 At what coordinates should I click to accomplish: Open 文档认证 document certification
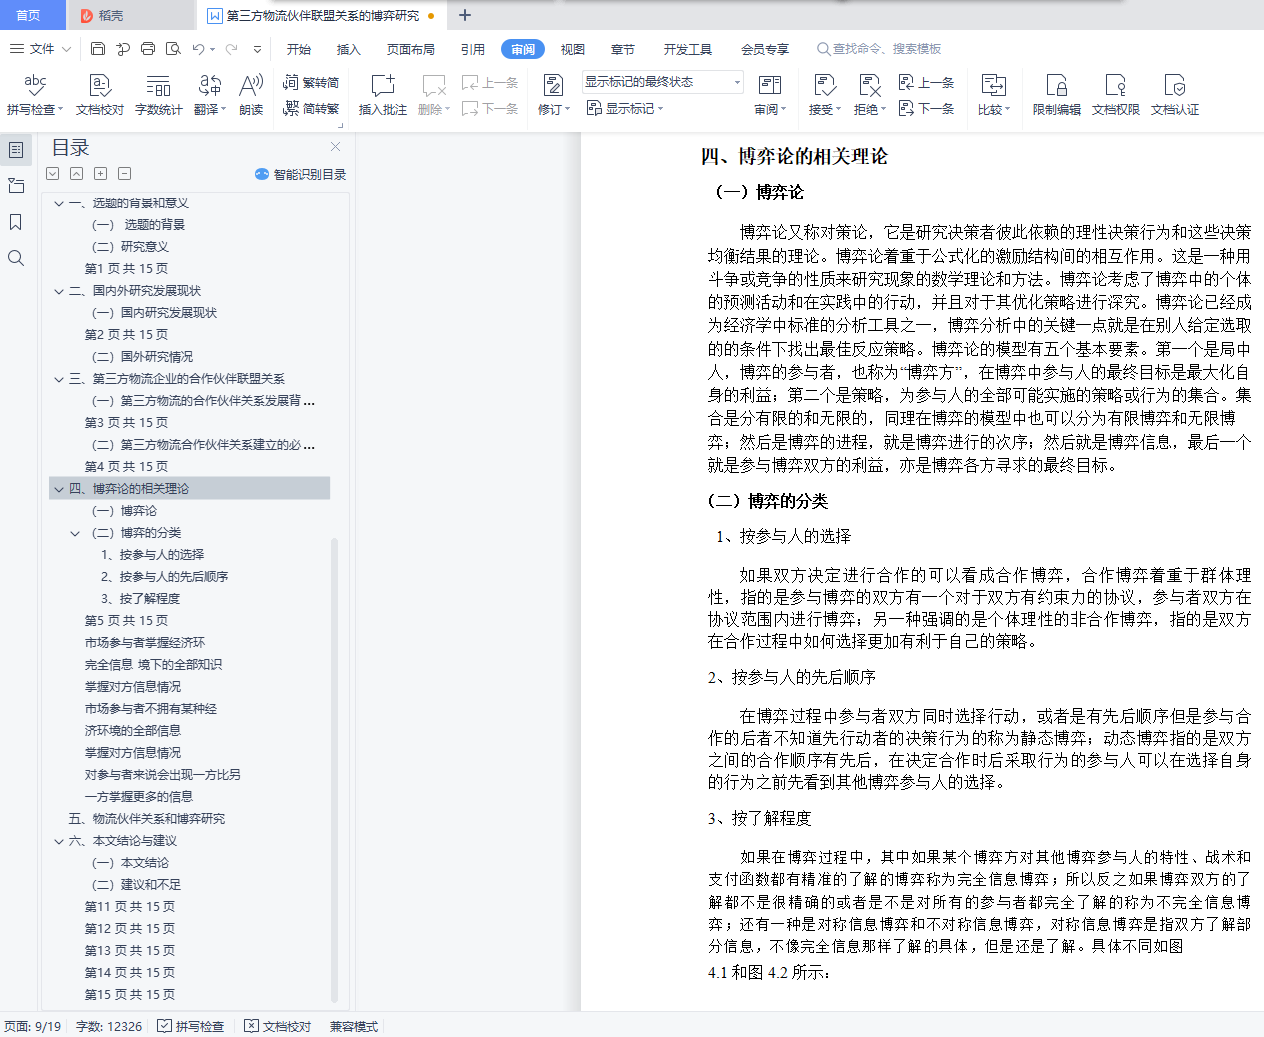(x=1175, y=95)
